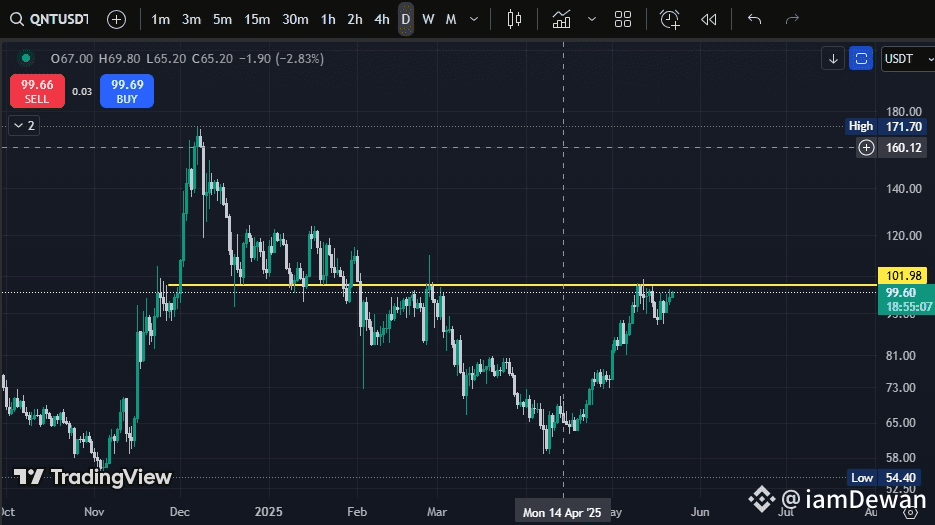The width and height of the screenshot is (935, 525).
Task: Undo the last chart action
Action: point(754,20)
